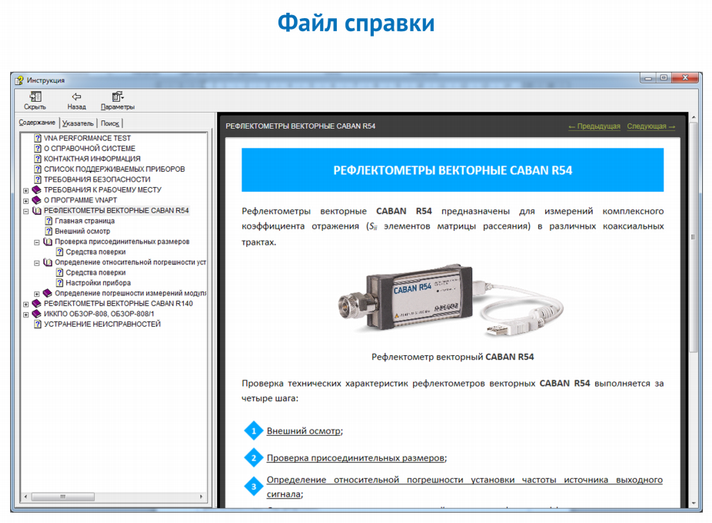Click the page icon beside СПИСОК ПОДДЕРЖИВАЕМЫХ ПРИБОРОВ
Screen dimensions: 712x523
[38, 169]
